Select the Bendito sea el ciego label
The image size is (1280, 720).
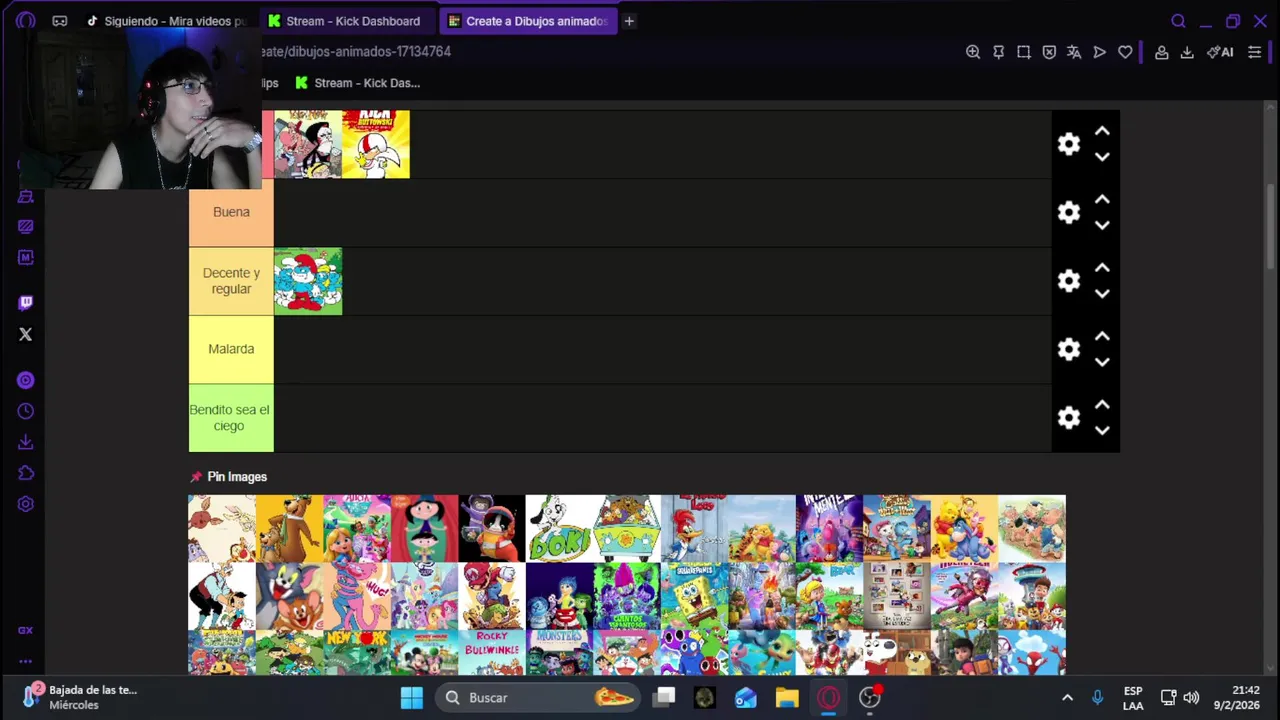pyautogui.click(x=231, y=418)
